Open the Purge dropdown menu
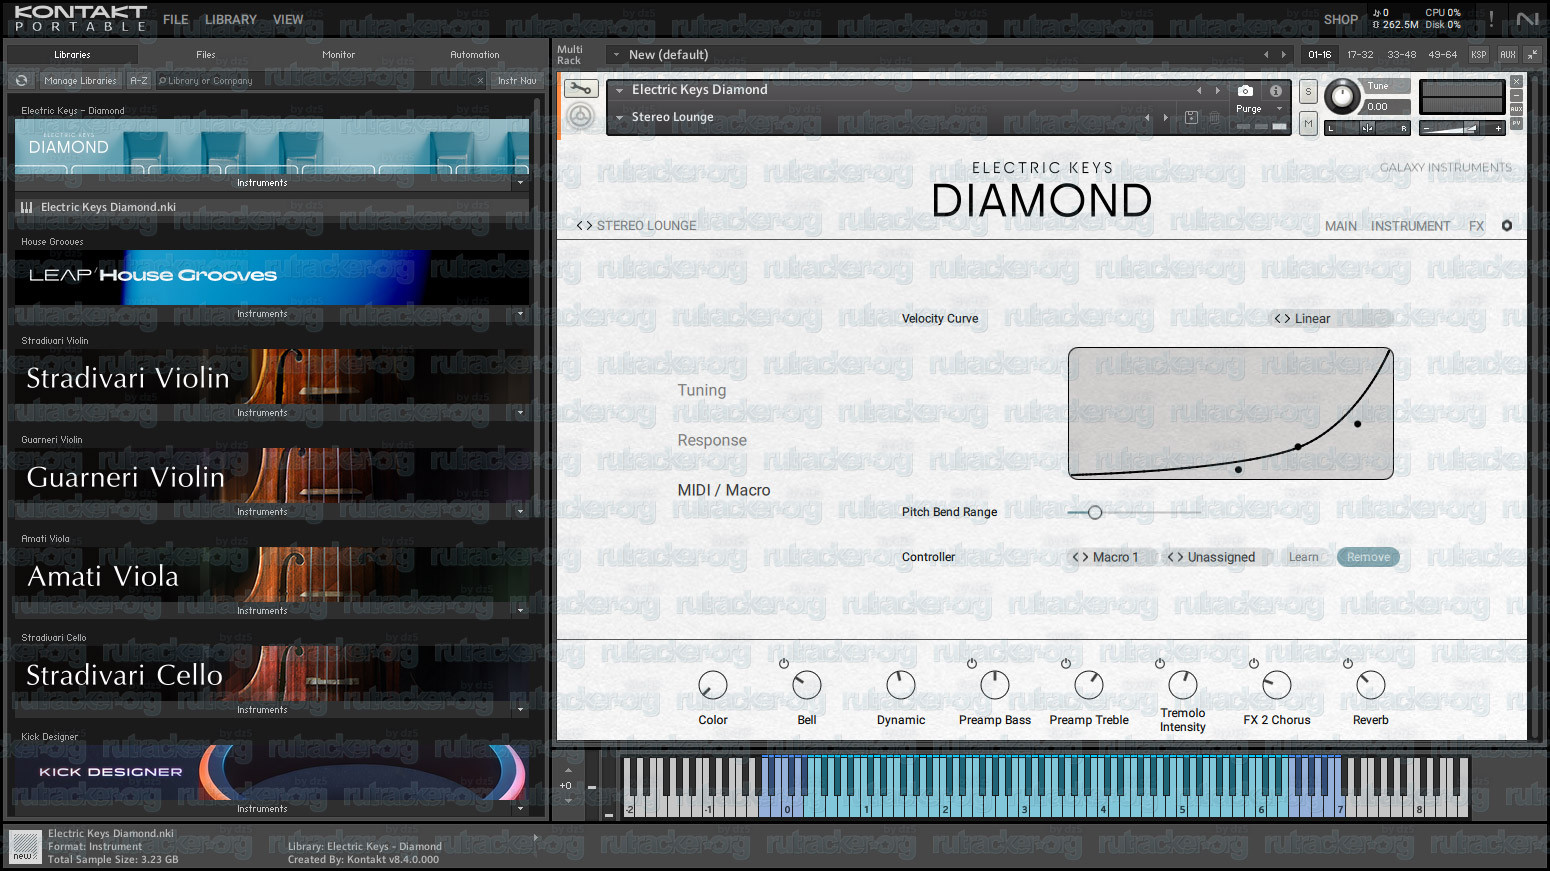 point(1259,109)
